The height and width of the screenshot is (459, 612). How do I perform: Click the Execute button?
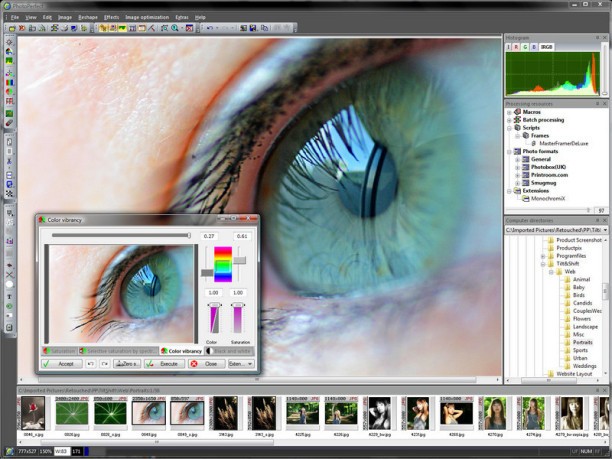pyautogui.click(x=164, y=364)
